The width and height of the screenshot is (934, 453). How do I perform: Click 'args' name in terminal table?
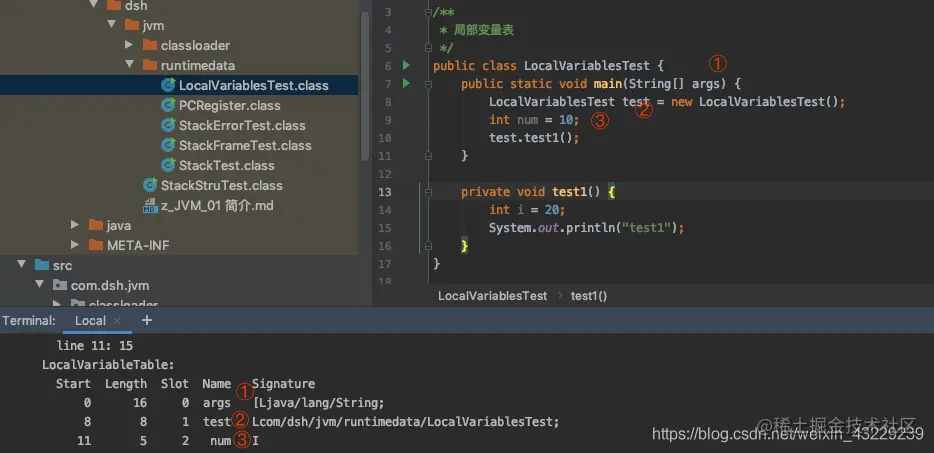[x=216, y=404]
